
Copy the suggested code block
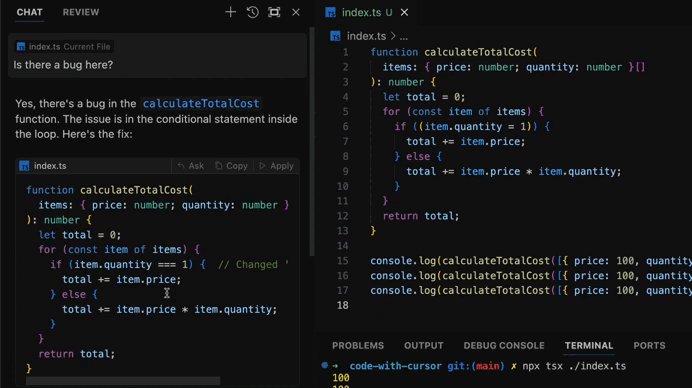(231, 166)
